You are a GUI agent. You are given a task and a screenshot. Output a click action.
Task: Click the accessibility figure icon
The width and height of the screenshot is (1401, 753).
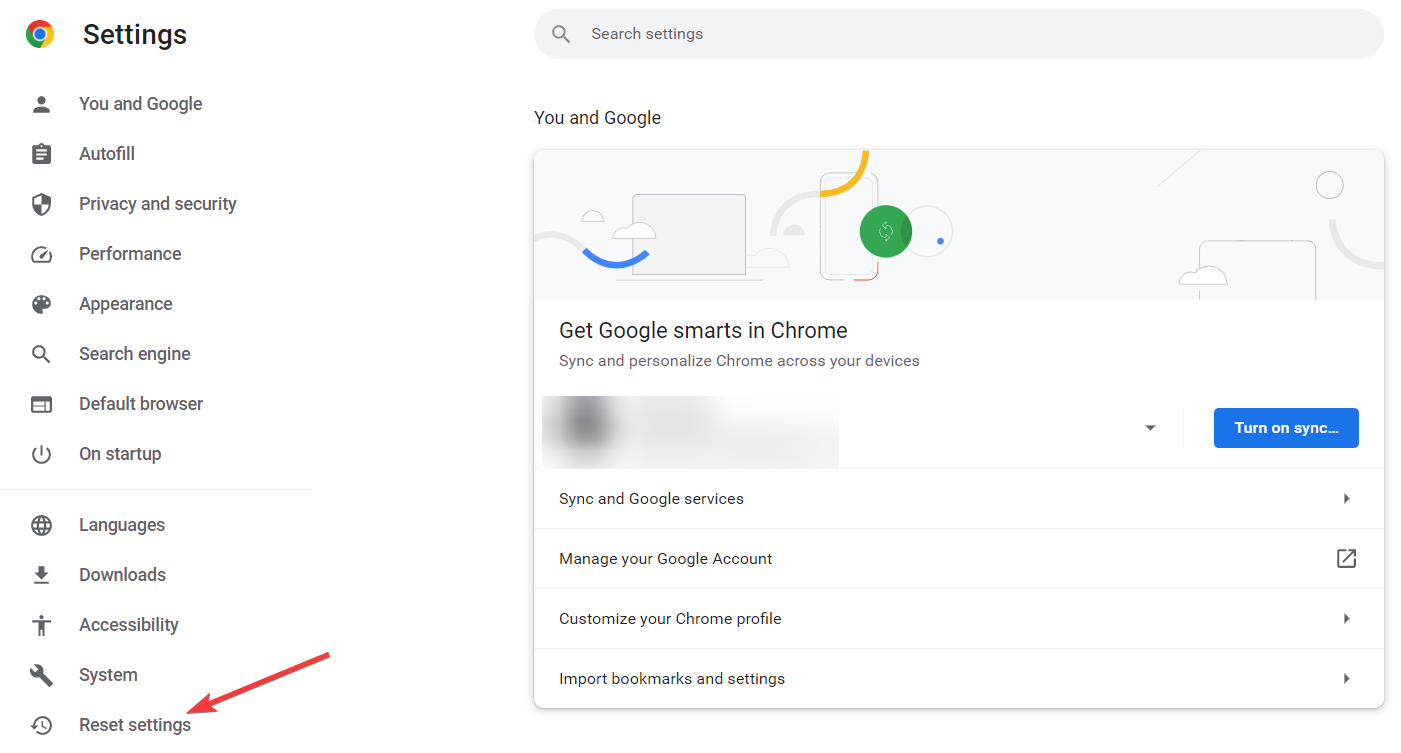click(x=41, y=625)
